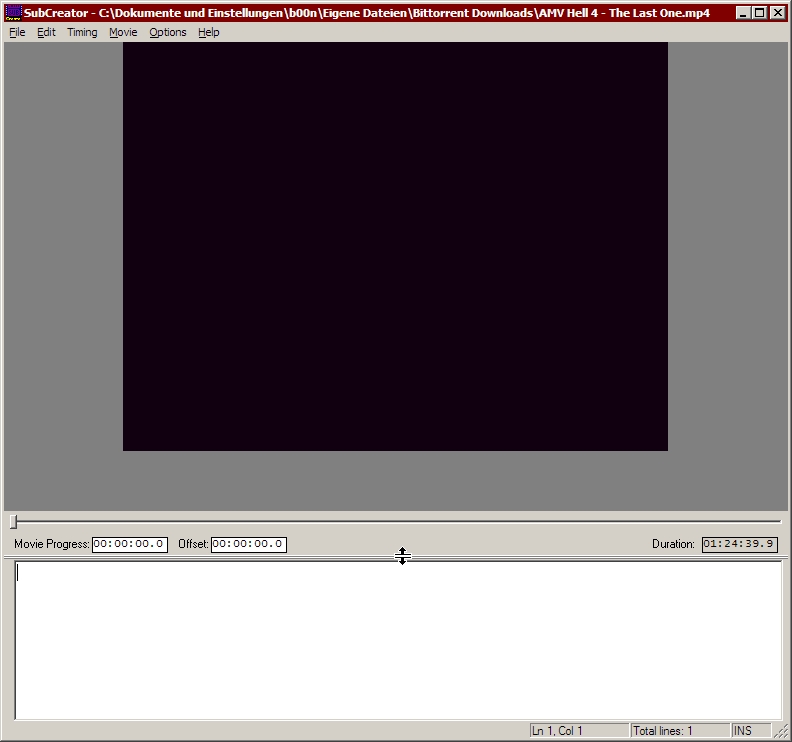
Task: Click the black video preview area
Action: click(395, 246)
